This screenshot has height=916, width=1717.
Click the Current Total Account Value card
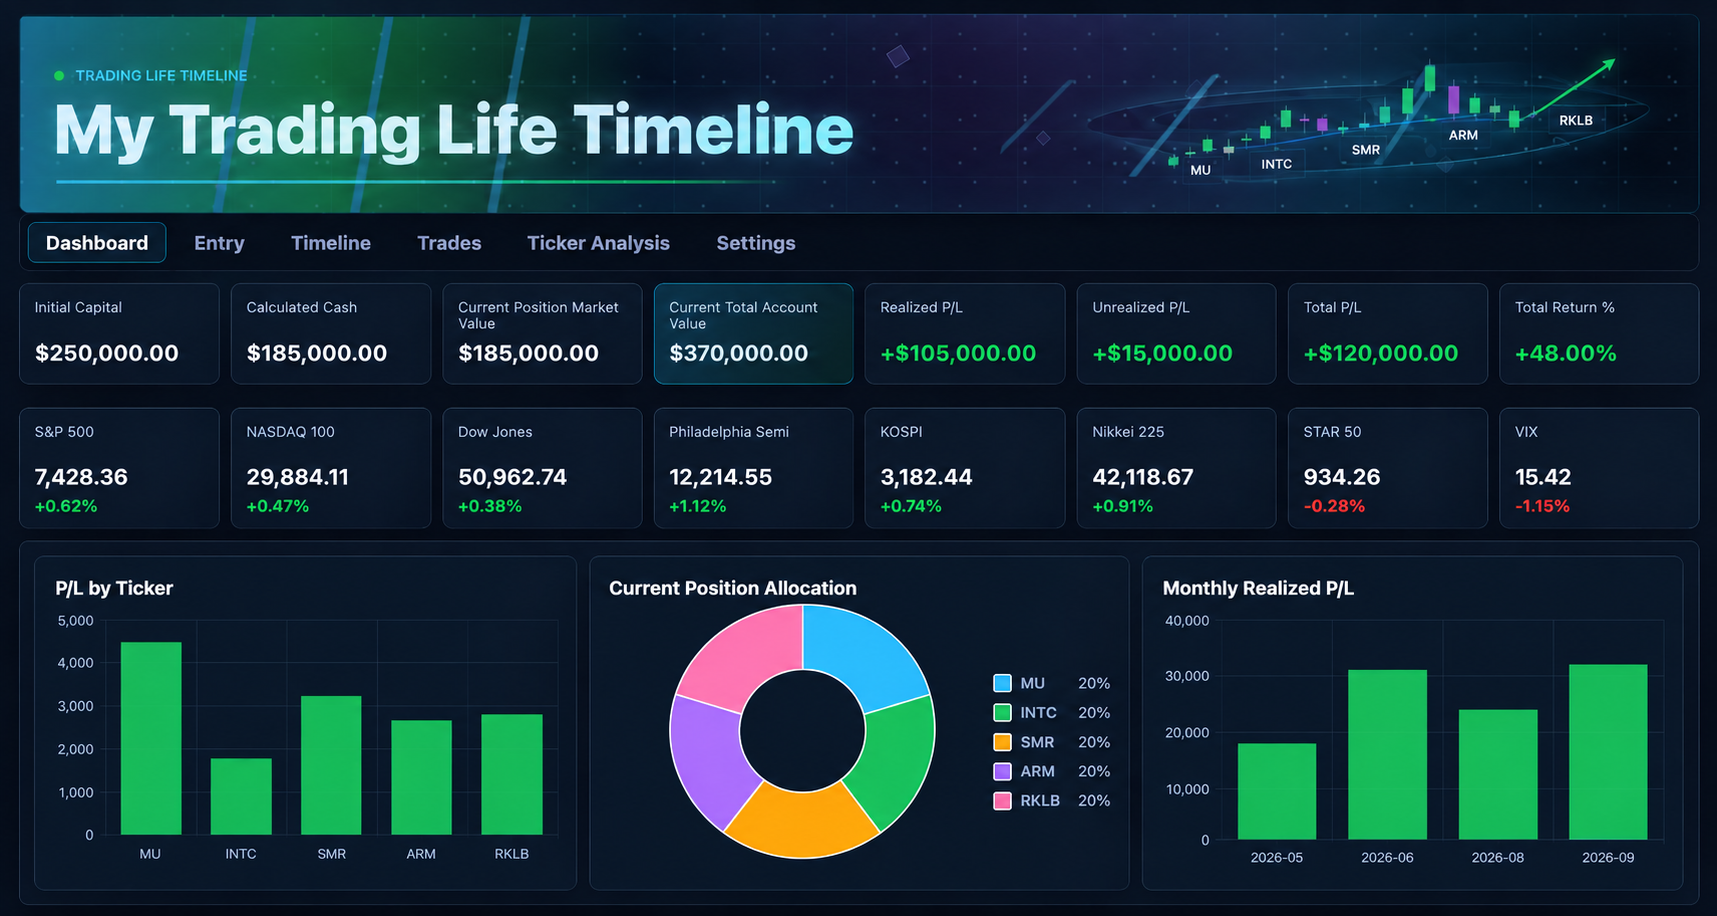(754, 334)
